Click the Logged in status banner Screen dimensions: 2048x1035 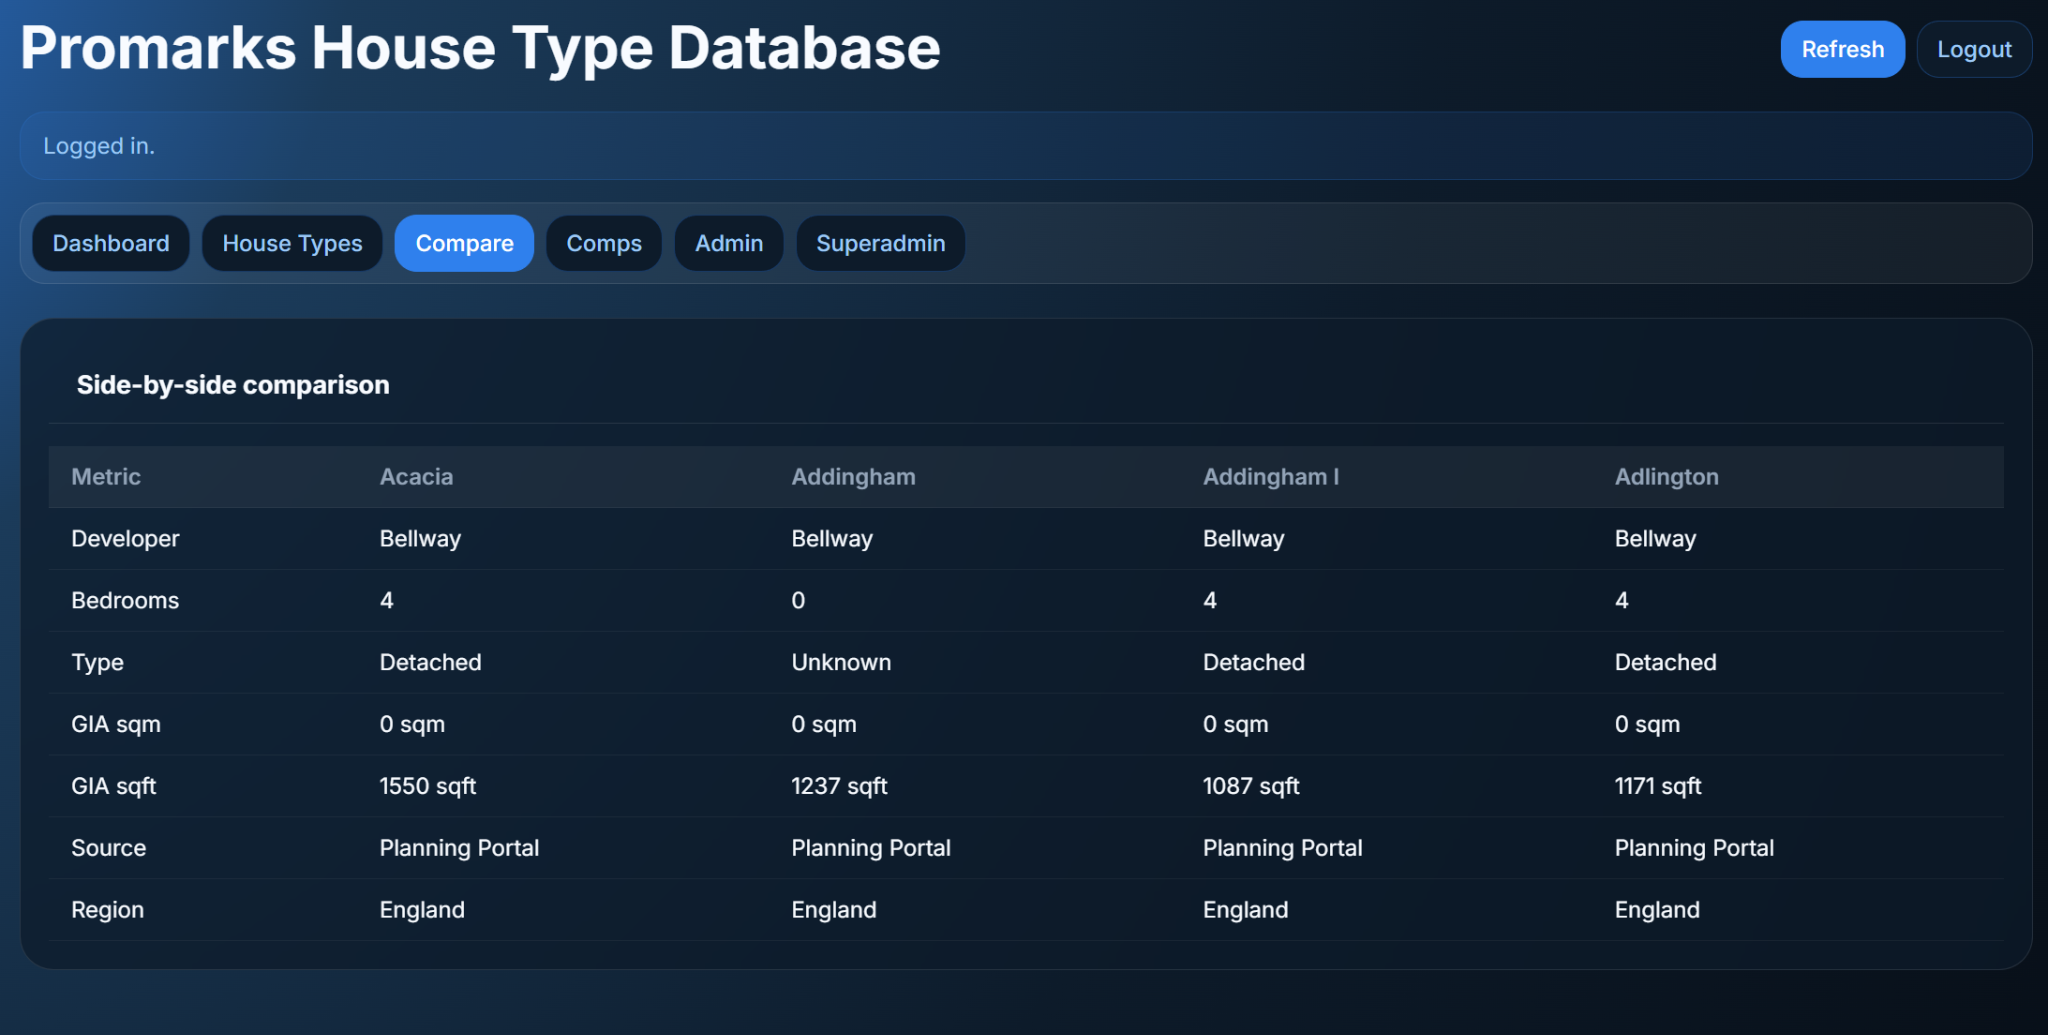point(99,146)
